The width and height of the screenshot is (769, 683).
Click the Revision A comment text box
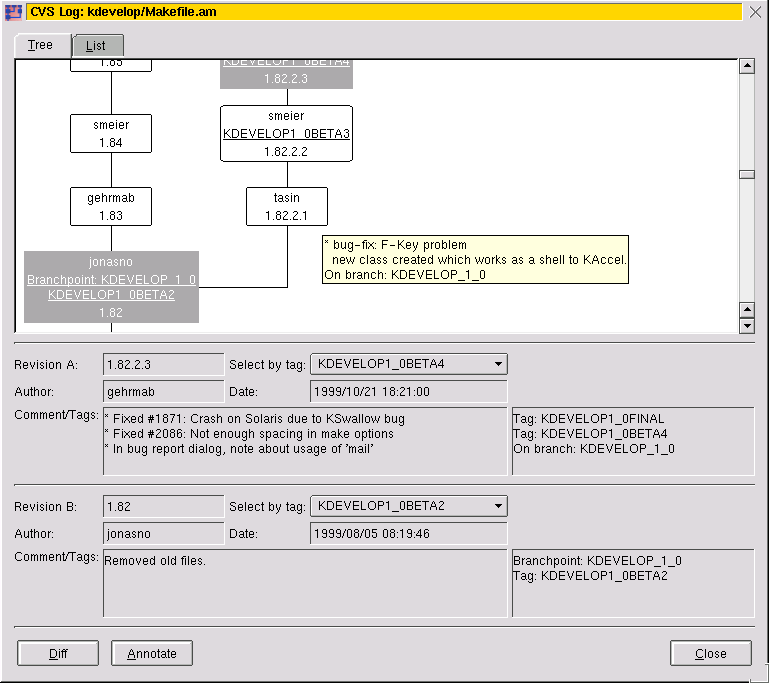tap(305, 441)
